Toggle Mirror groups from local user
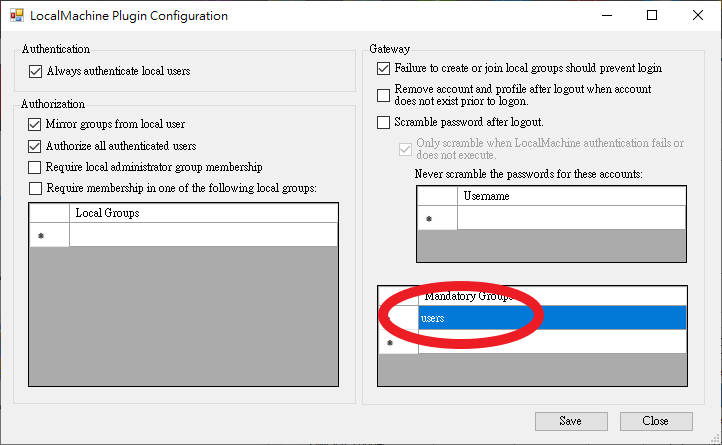The height and width of the screenshot is (445, 722). pyautogui.click(x=35, y=124)
